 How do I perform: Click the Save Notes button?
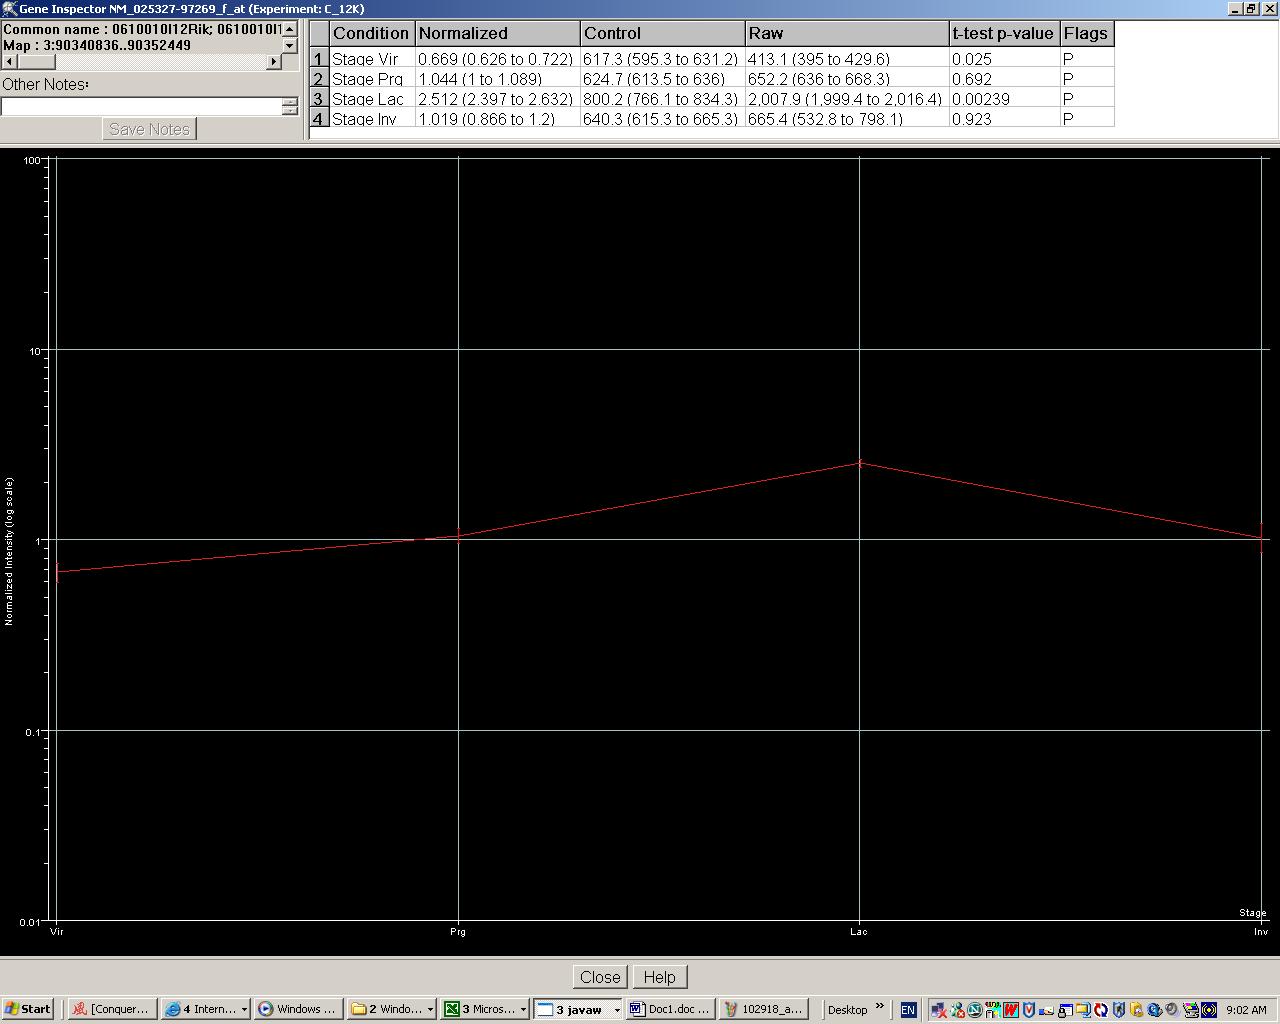pyautogui.click(x=149, y=129)
